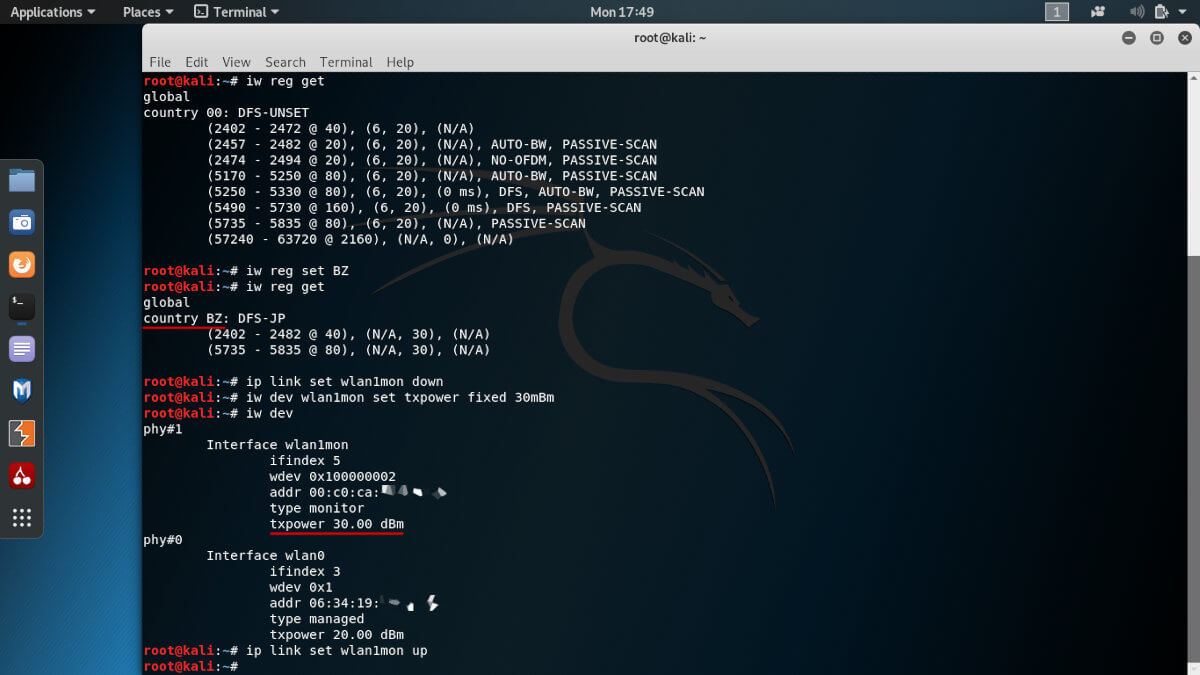1200x675 pixels.
Task: Open the Terminal menu in menu bar
Action: click(x=346, y=62)
